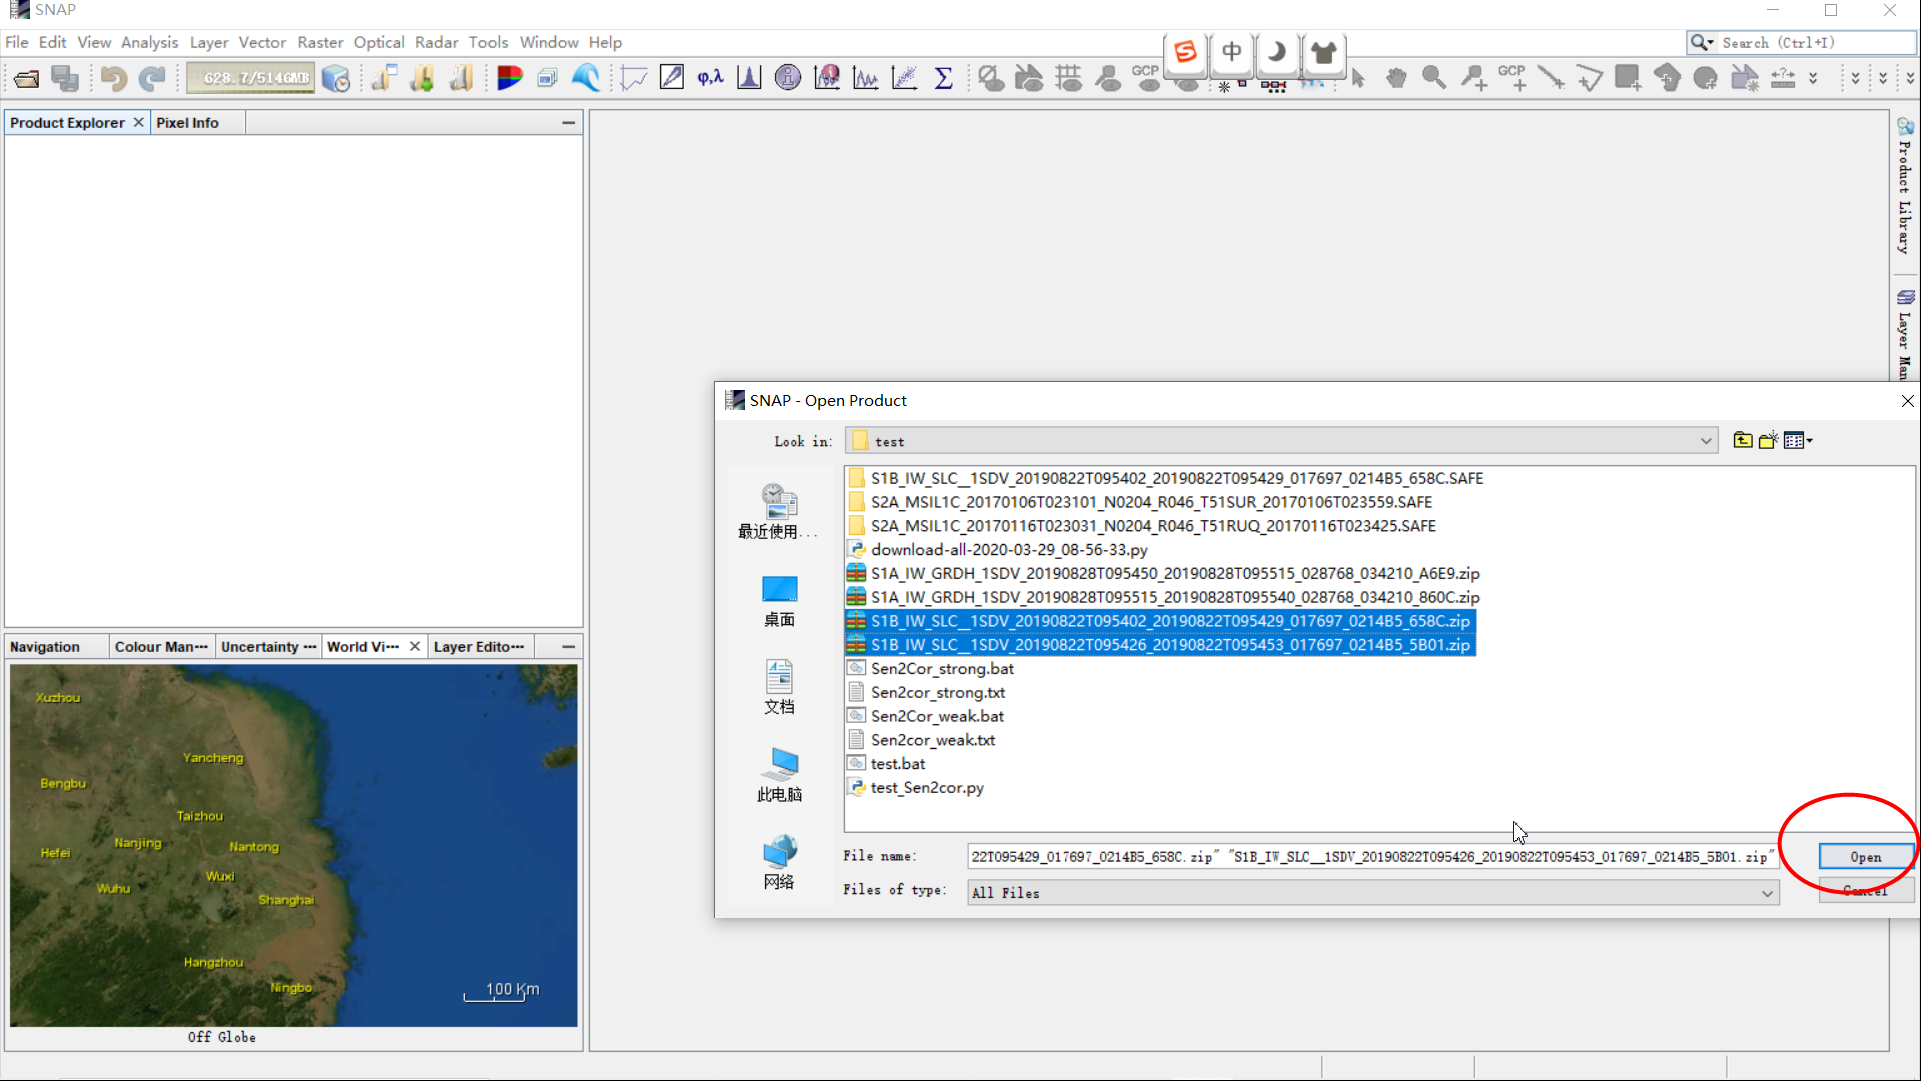Viewport: 1921px width, 1081px height.
Task: Create a new folder in the dialog
Action: tap(1769, 440)
